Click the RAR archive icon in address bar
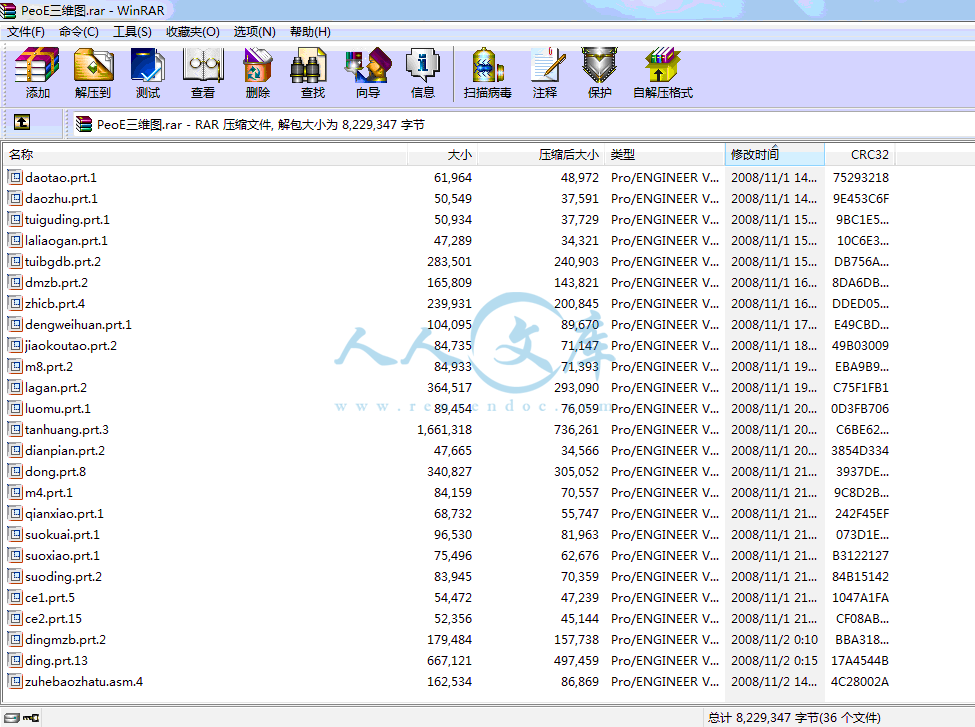Image resolution: width=975 pixels, height=727 pixels. 84,124
